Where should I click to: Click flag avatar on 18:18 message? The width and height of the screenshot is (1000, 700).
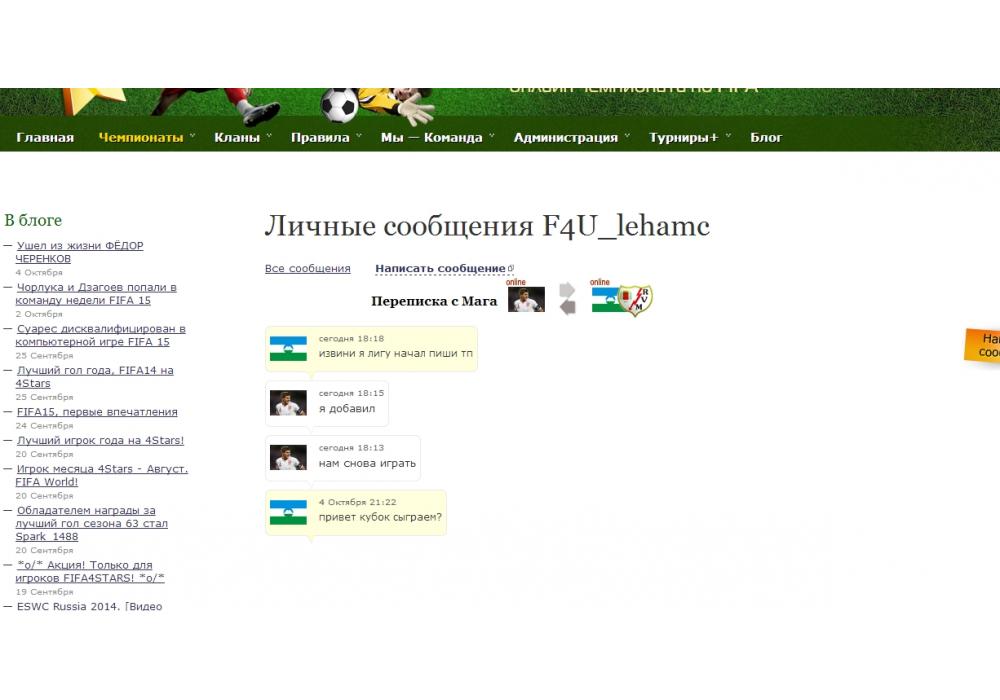[288, 349]
